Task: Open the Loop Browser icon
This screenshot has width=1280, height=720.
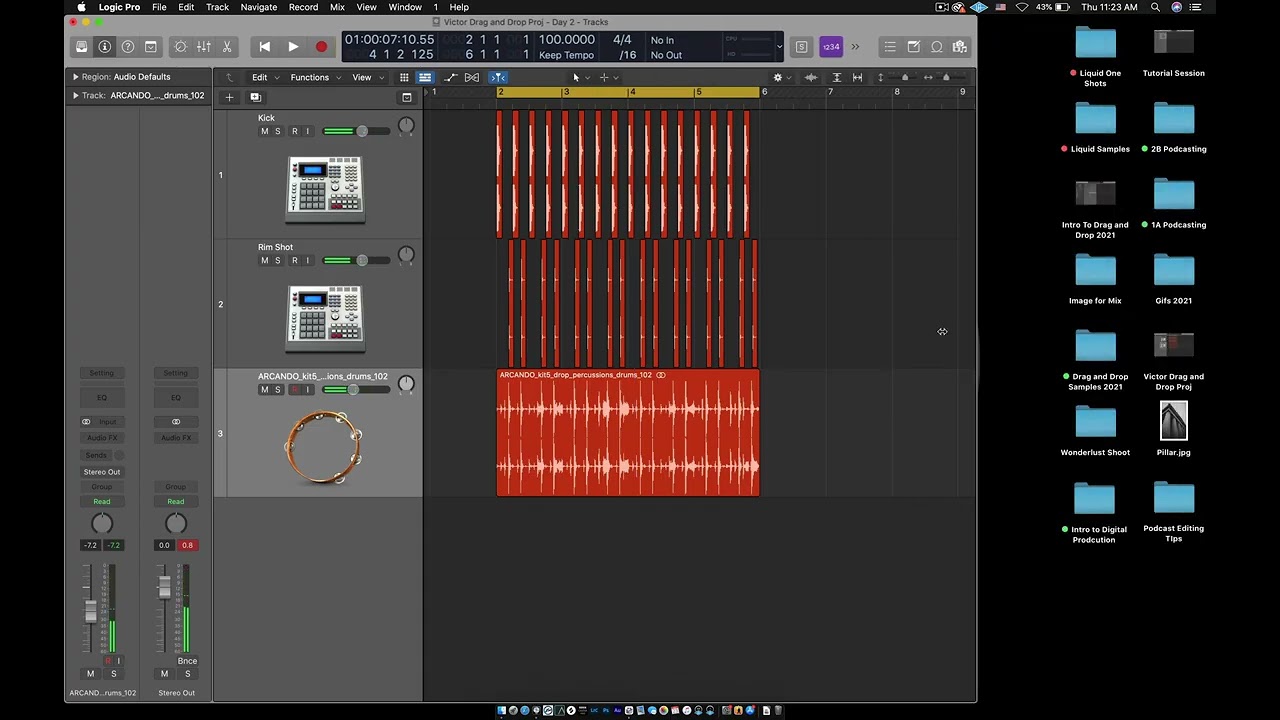Action: 937,47
